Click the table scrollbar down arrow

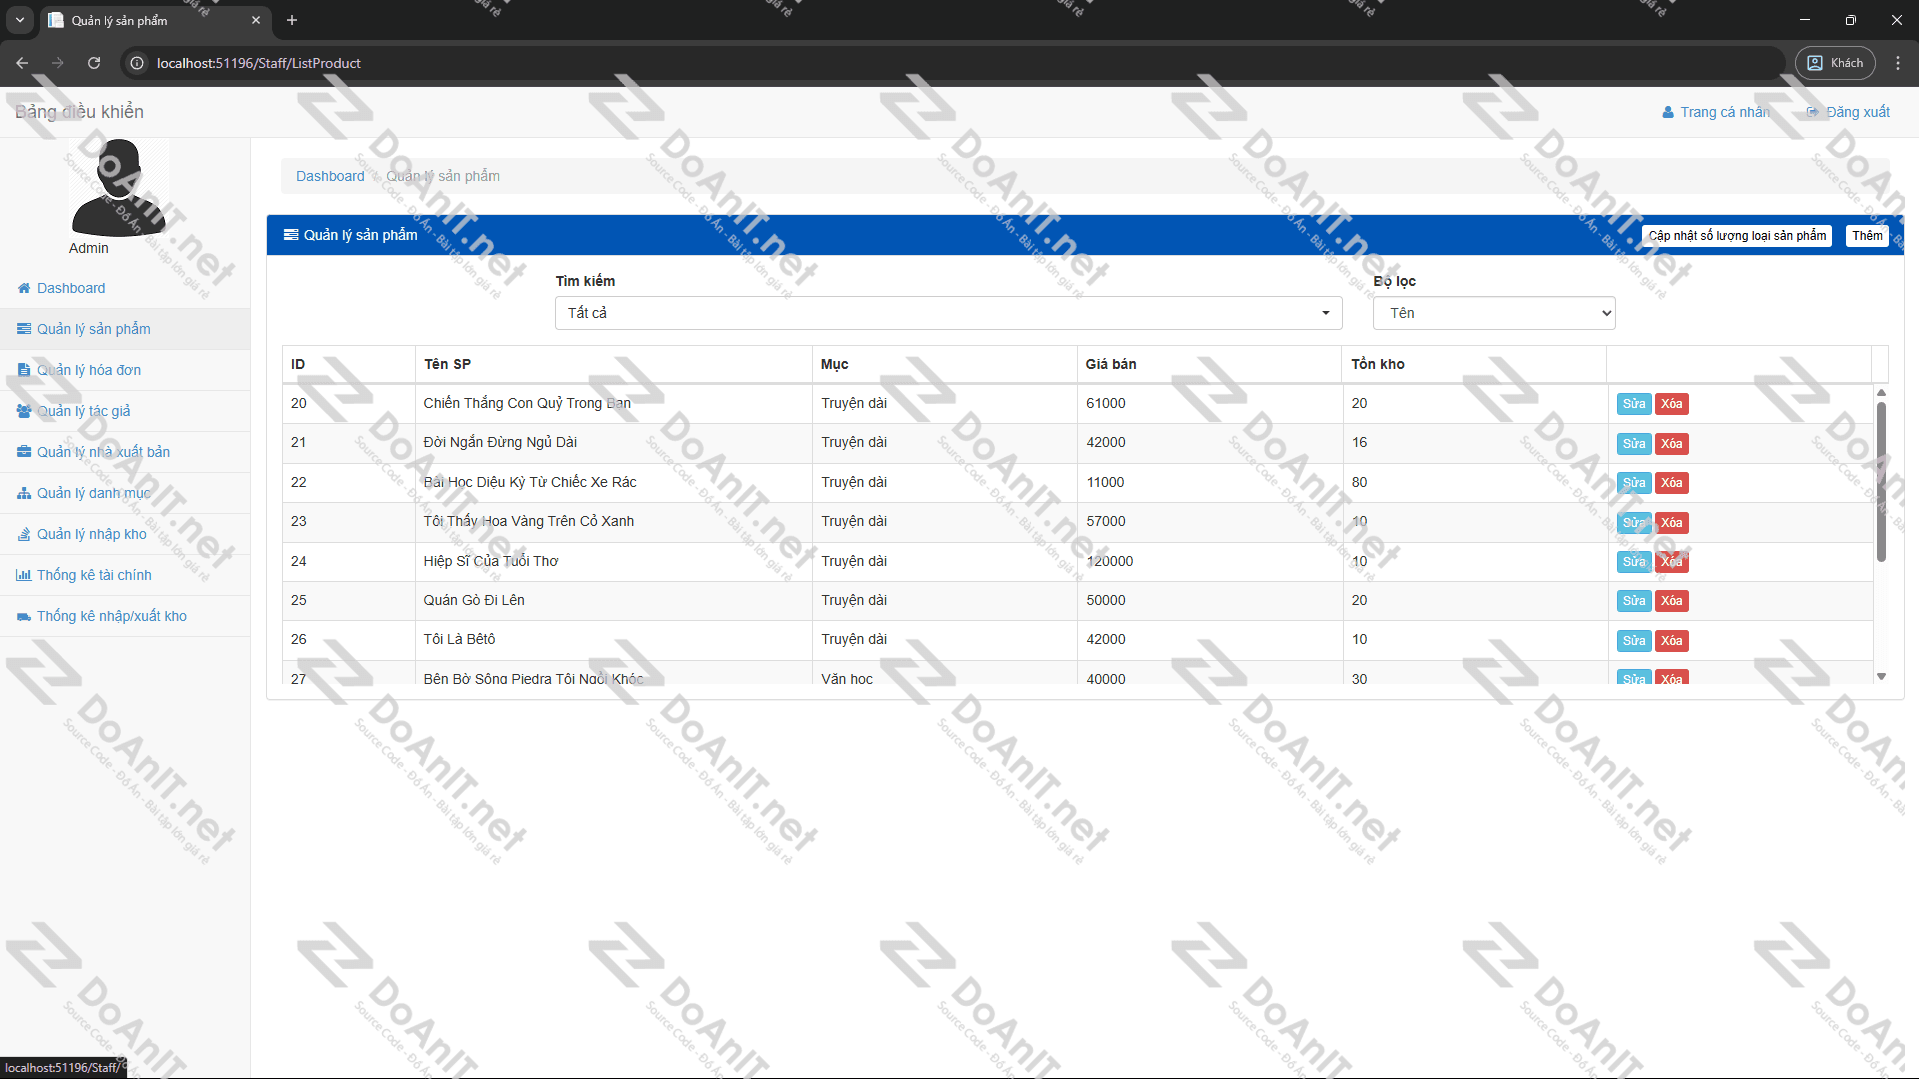coord(1881,677)
